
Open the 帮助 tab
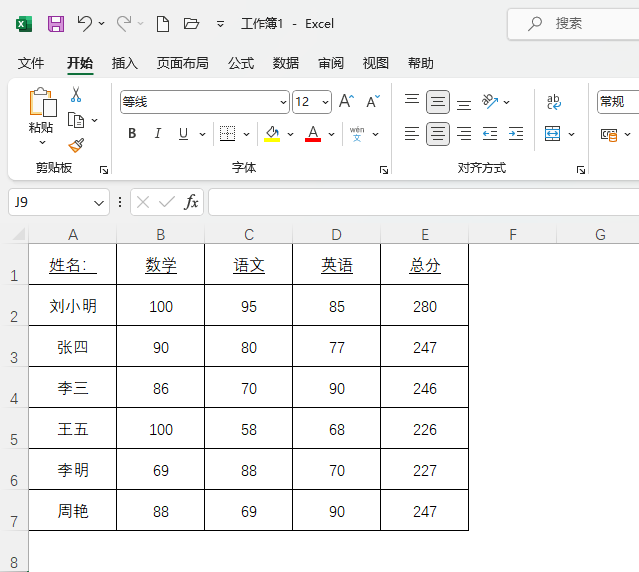point(421,63)
